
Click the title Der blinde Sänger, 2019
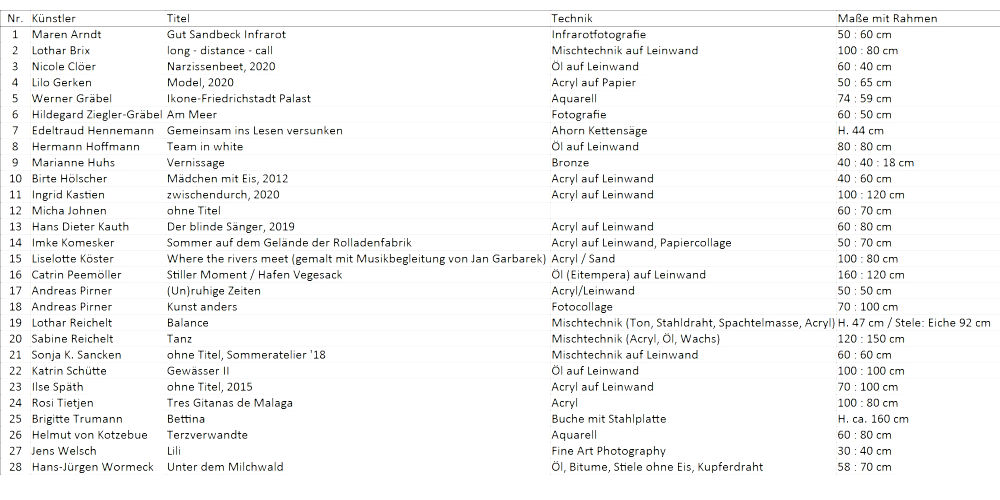click(230, 226)
